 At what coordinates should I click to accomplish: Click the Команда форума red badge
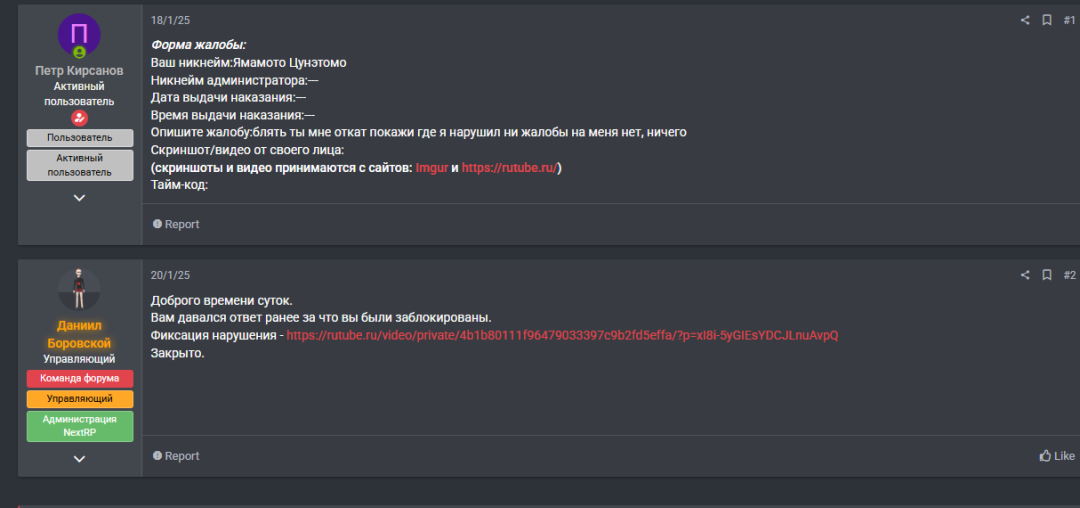(80, 378)
